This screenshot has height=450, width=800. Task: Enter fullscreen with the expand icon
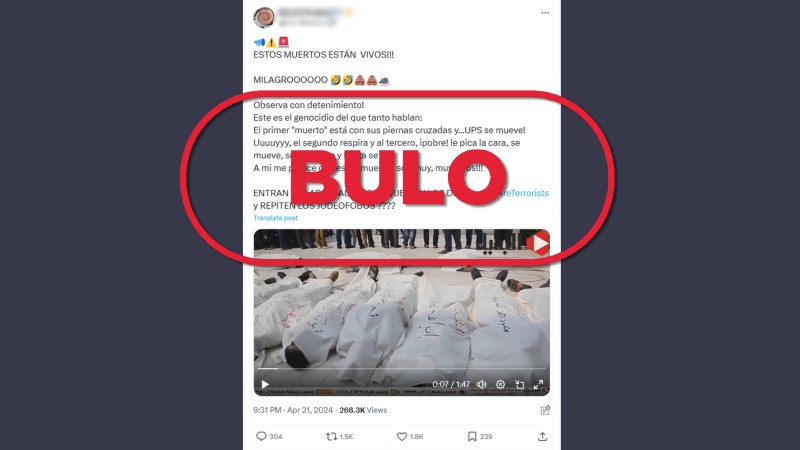[x=538, y=384]
